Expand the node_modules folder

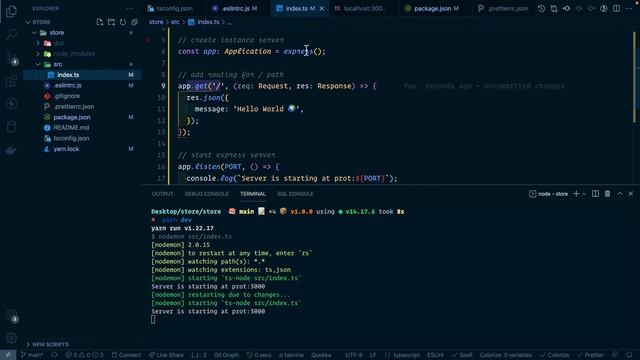38,54
